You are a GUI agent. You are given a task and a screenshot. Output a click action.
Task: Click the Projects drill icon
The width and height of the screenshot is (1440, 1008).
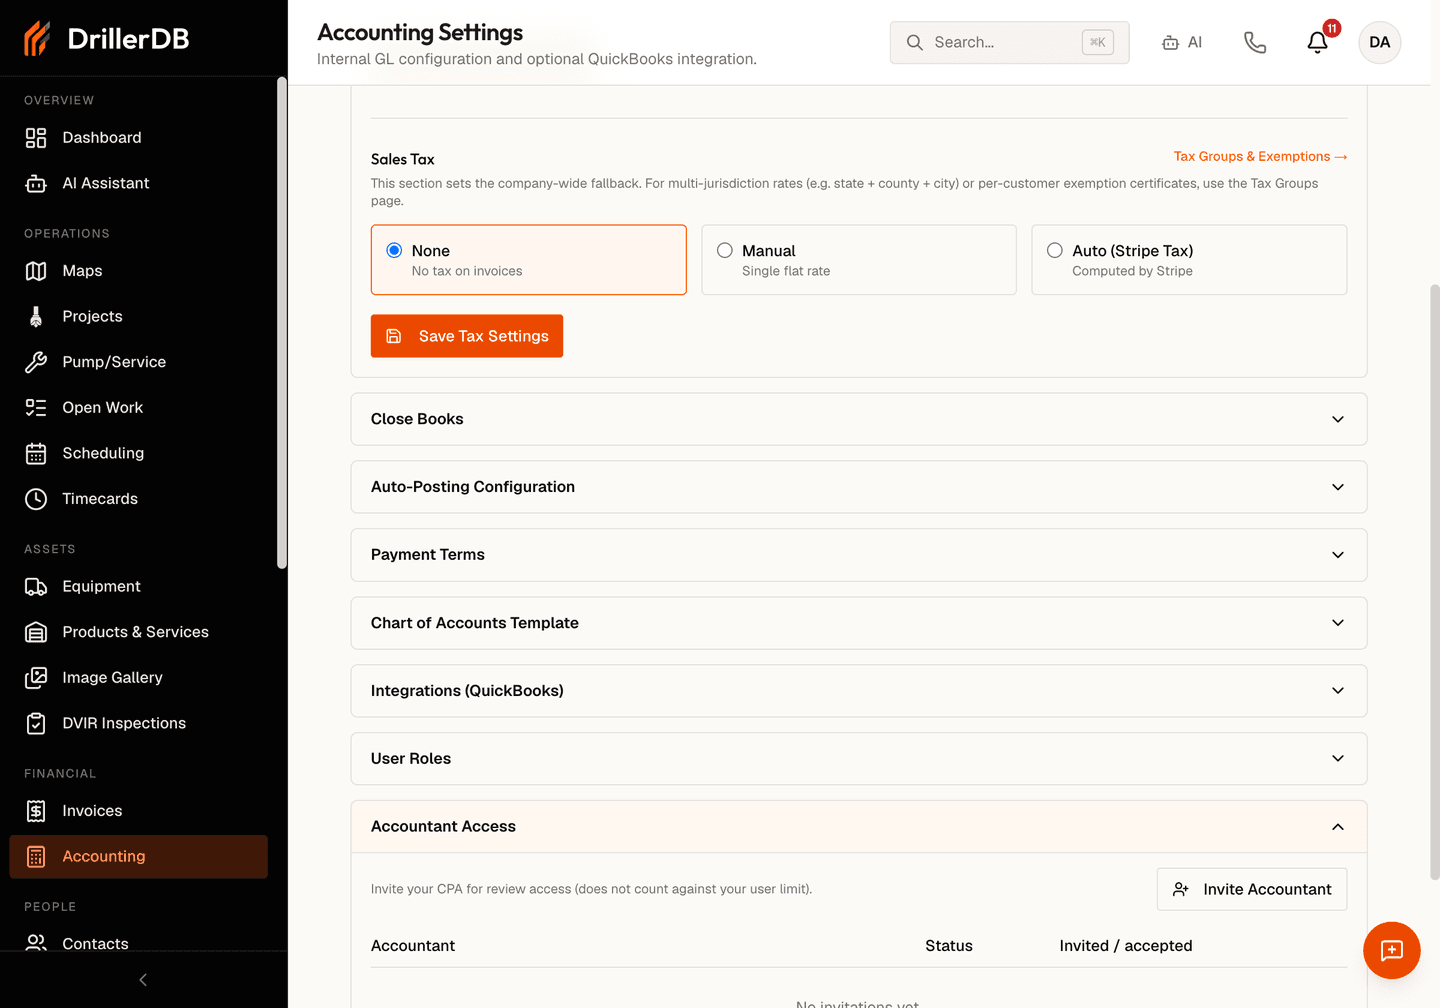tap(36, 317)
